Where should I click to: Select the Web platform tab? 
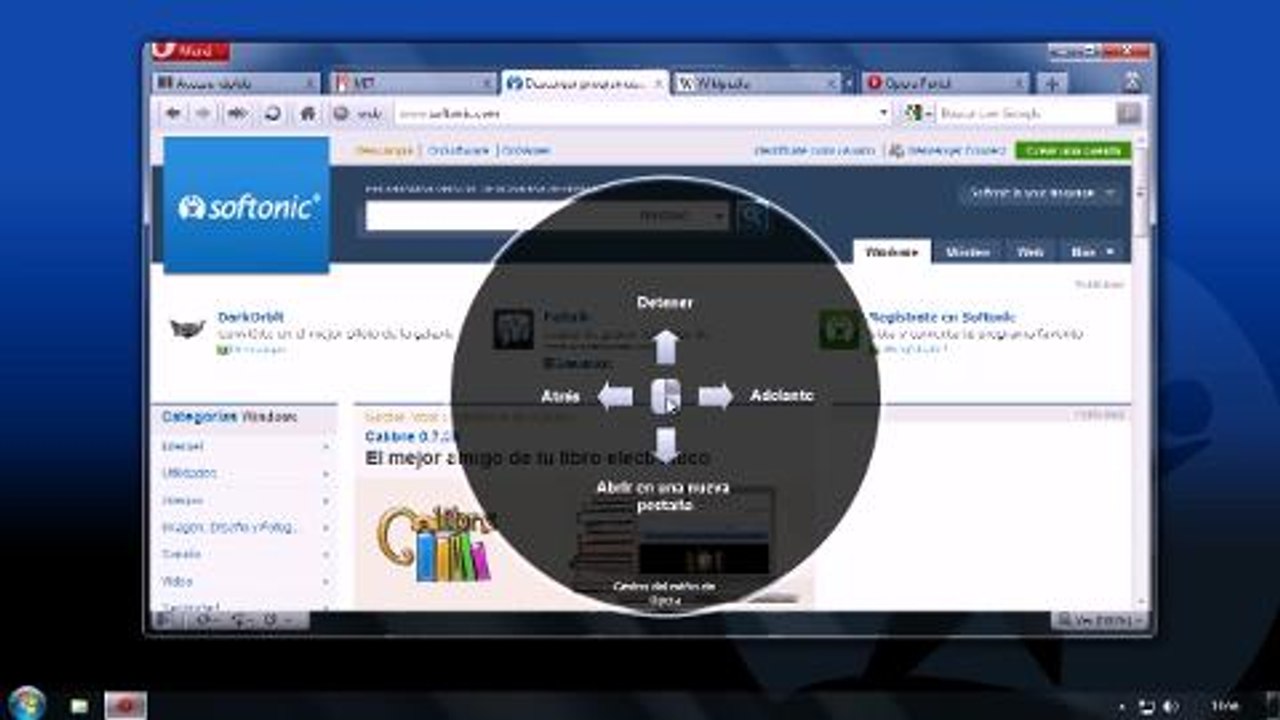pos(1030,252)
